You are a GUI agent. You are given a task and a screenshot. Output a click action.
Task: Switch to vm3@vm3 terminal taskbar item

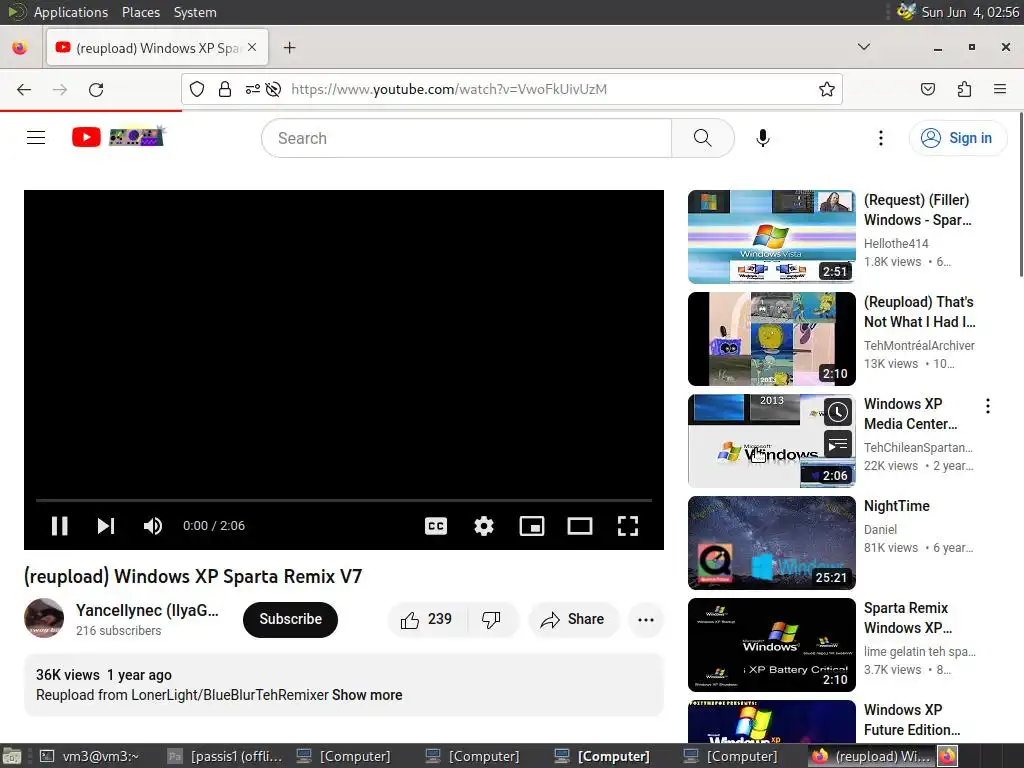pyautogui.click(x=91, y=756)
